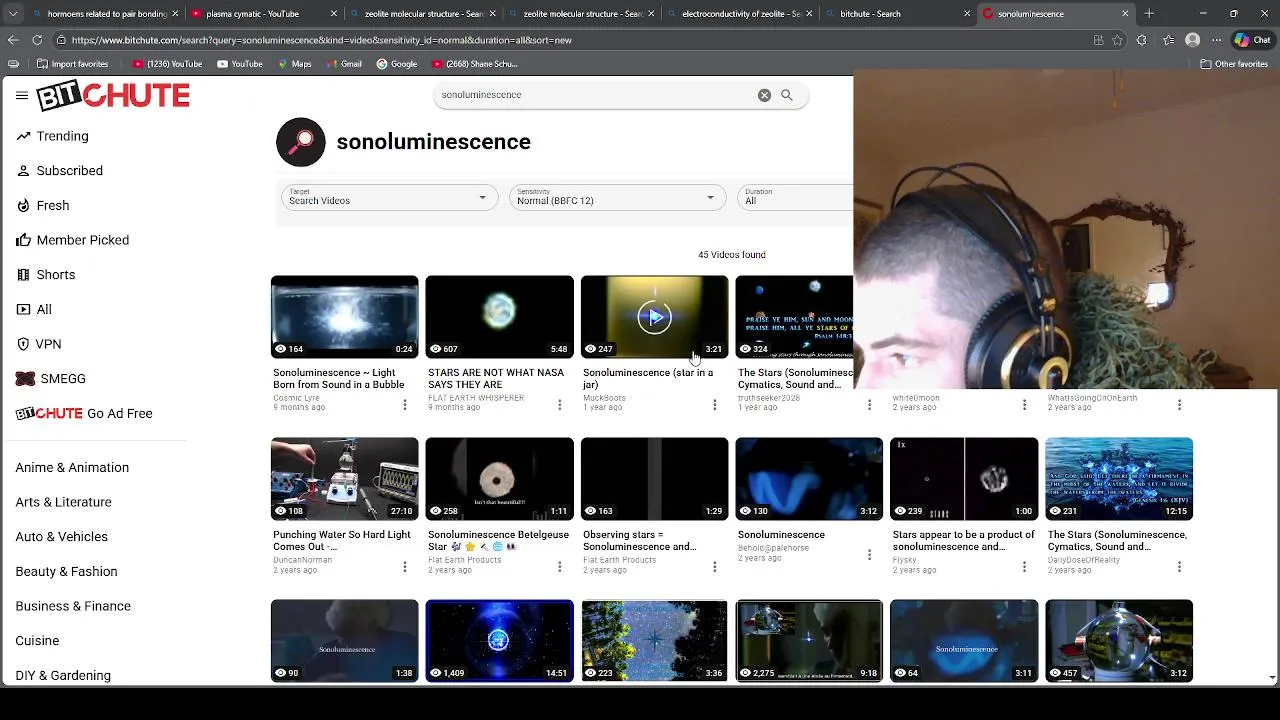Reload the page
The image size is (1280, 720).
click(37, 40)
